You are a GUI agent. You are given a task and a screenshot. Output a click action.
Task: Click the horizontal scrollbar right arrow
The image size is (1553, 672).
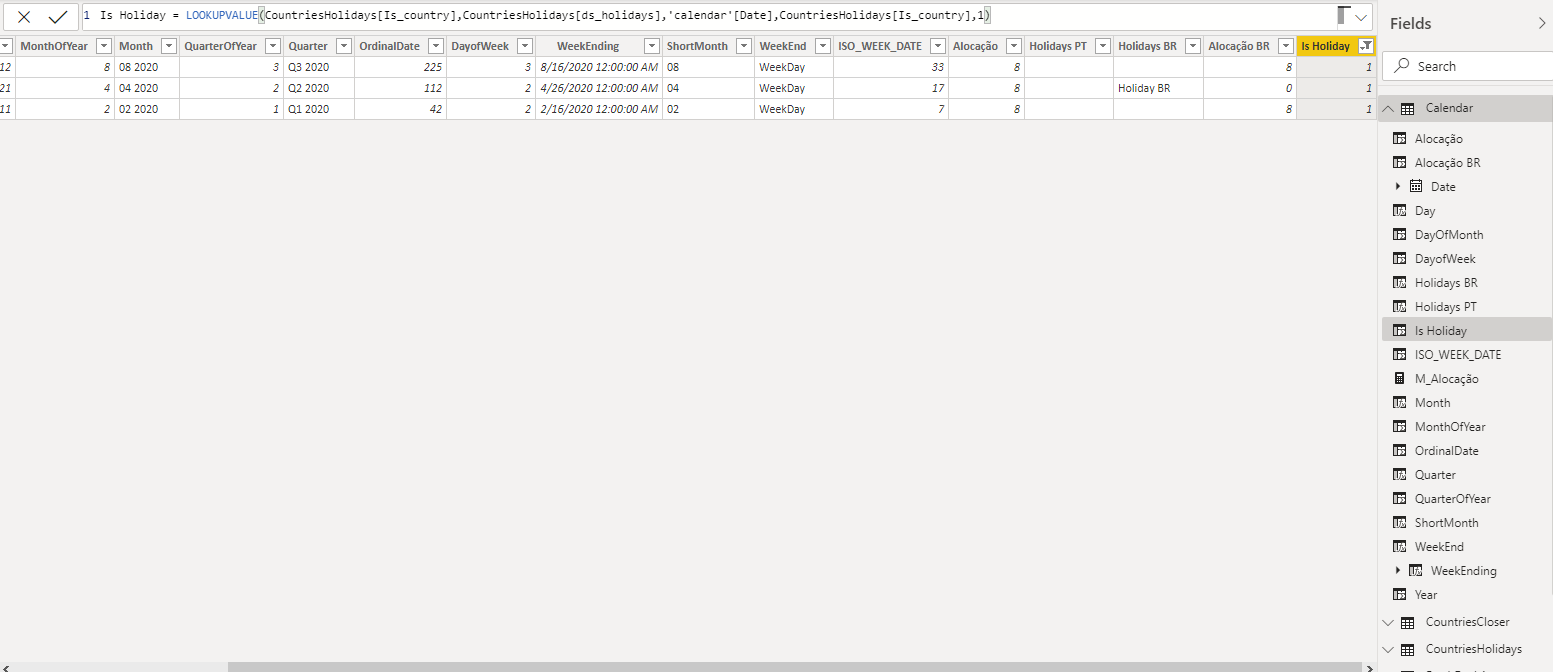pyautogui.click(x=1369, y=667)
